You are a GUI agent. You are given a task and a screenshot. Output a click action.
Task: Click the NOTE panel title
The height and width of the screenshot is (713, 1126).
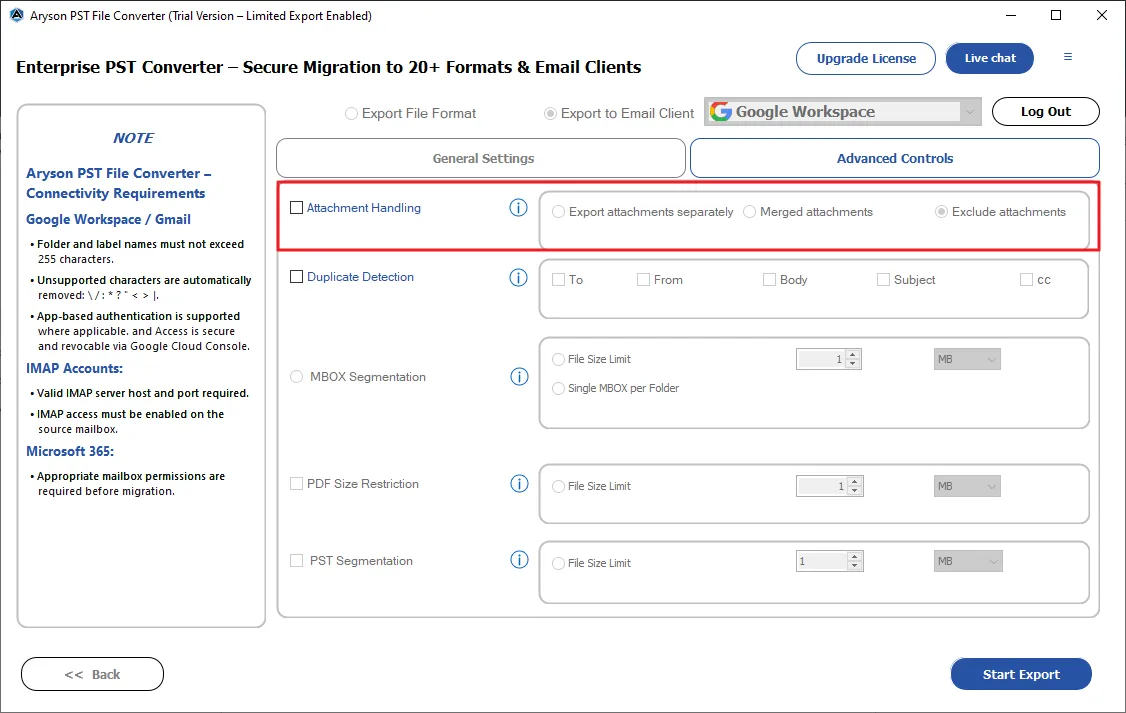pos(134,138)
